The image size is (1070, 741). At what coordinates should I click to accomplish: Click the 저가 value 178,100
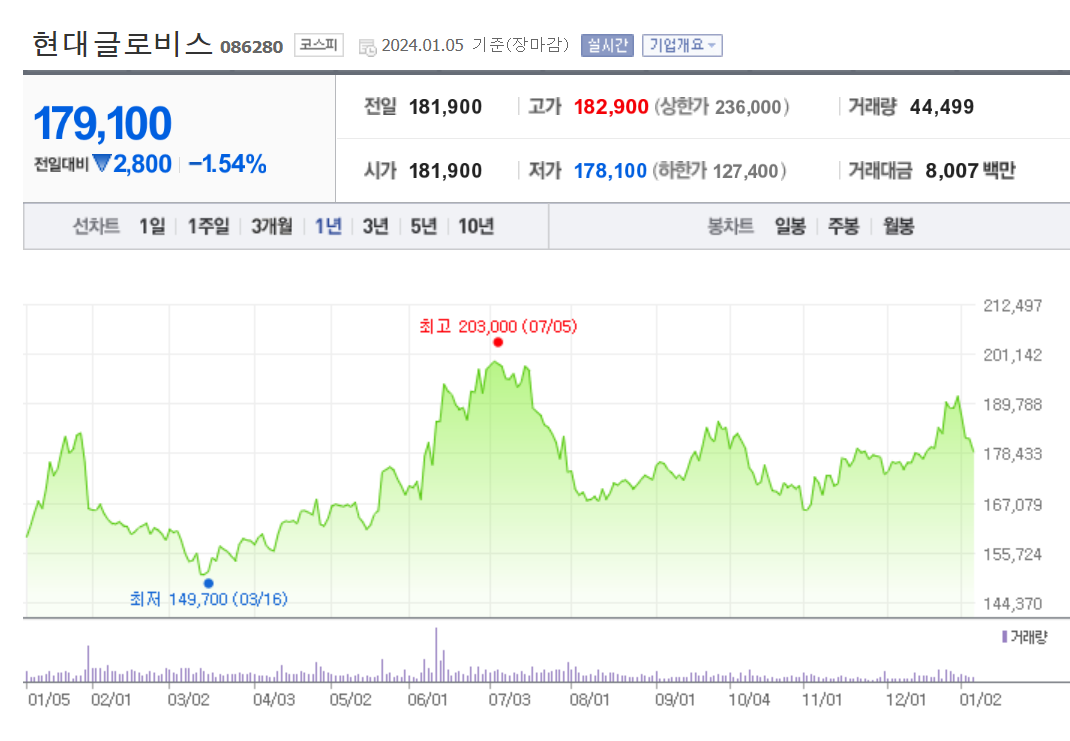[610, 171]
